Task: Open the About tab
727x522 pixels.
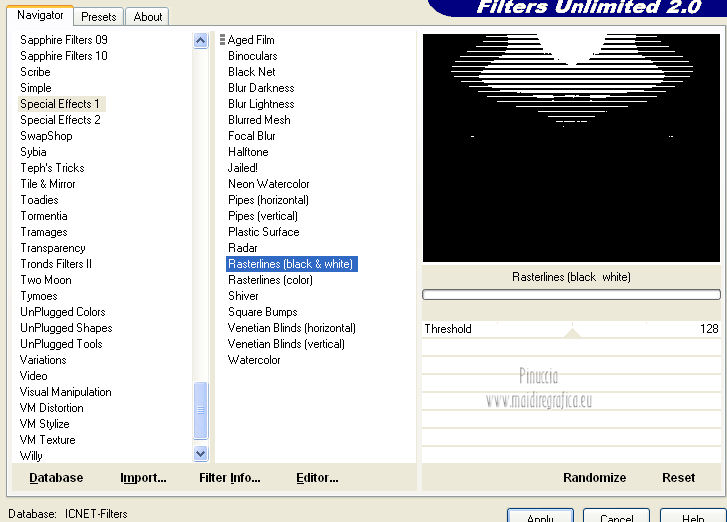Action: [x=147, y=17]
